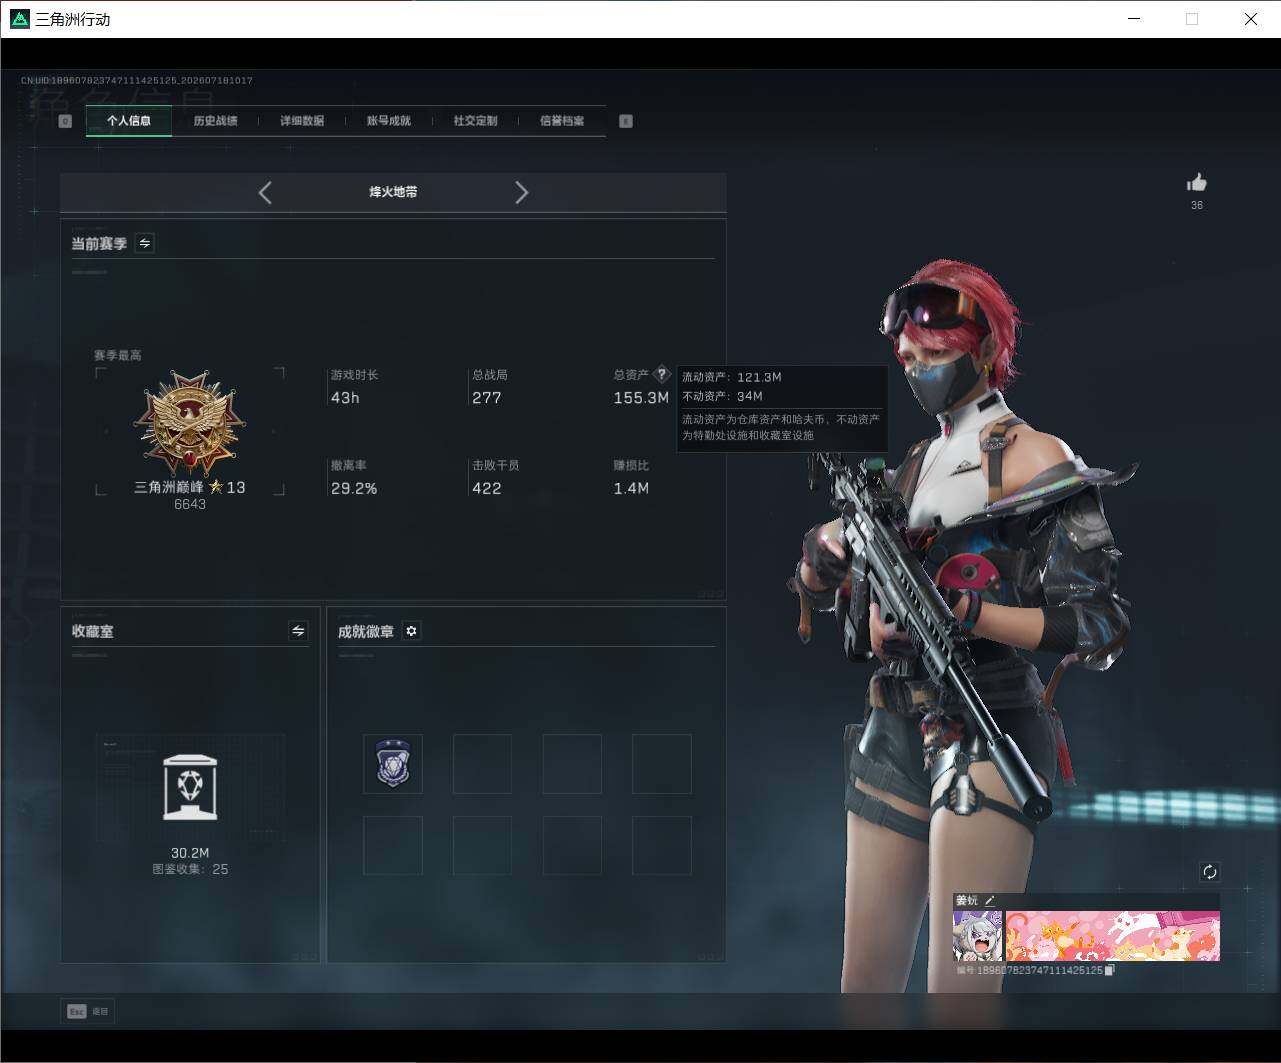Screen dimensions: 1281x1063
Task: Toggle the 当前赛季 season switch icon
Action: 145,243
